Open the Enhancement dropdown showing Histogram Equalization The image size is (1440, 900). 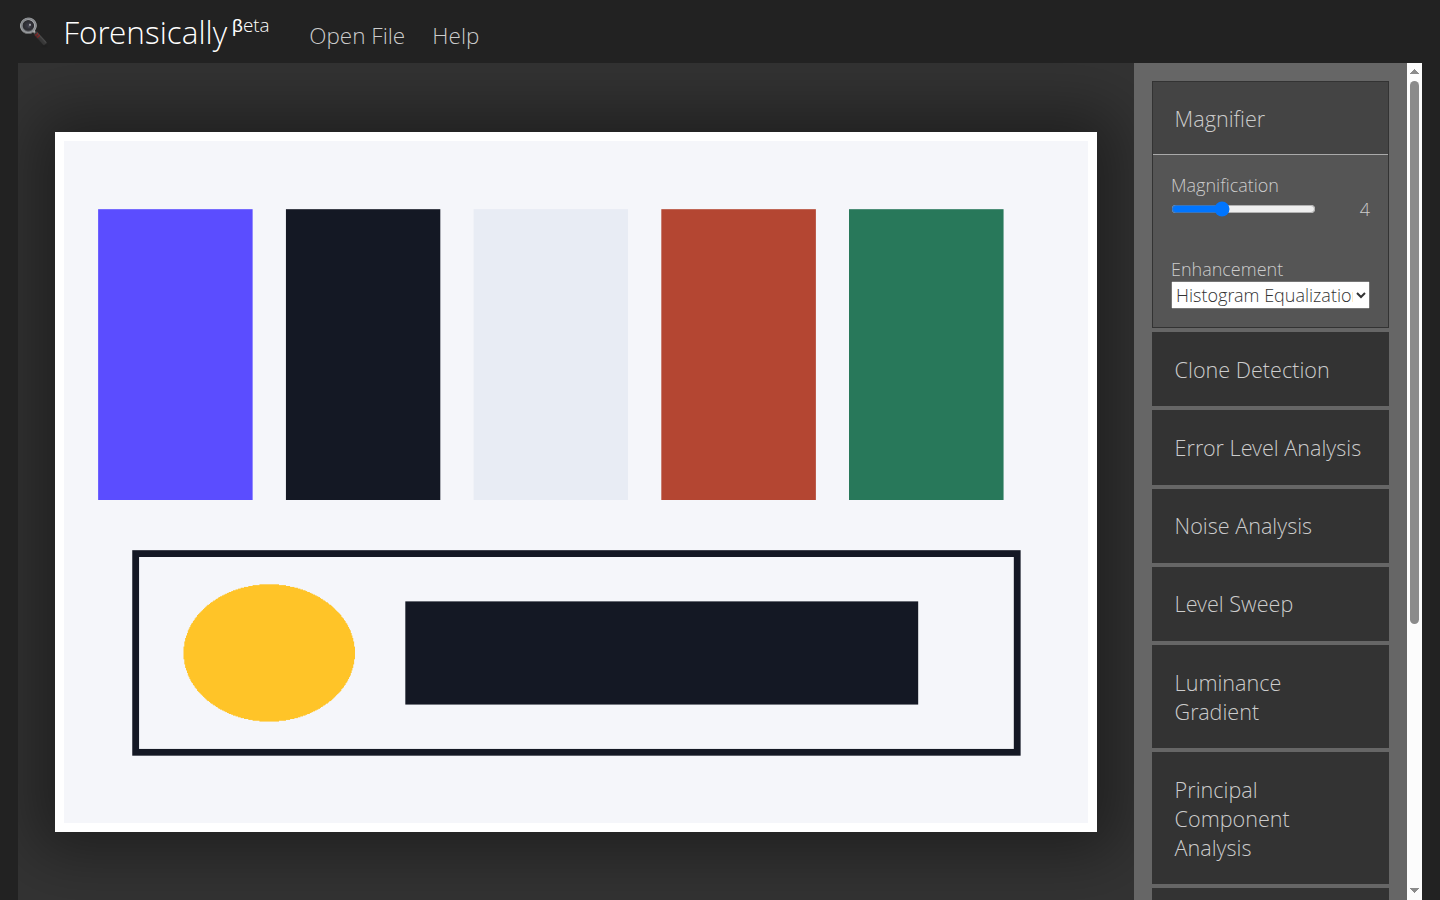1270,295
